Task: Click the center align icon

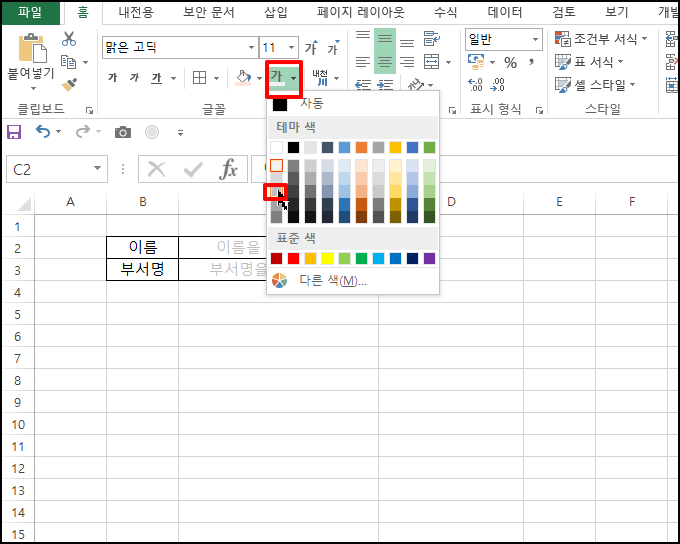Action: coord(385,62)
